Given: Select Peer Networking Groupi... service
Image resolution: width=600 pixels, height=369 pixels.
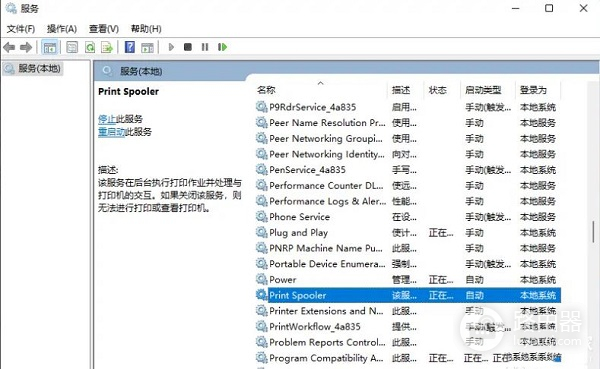Looking at the screenshot, I should pos(408,139).
